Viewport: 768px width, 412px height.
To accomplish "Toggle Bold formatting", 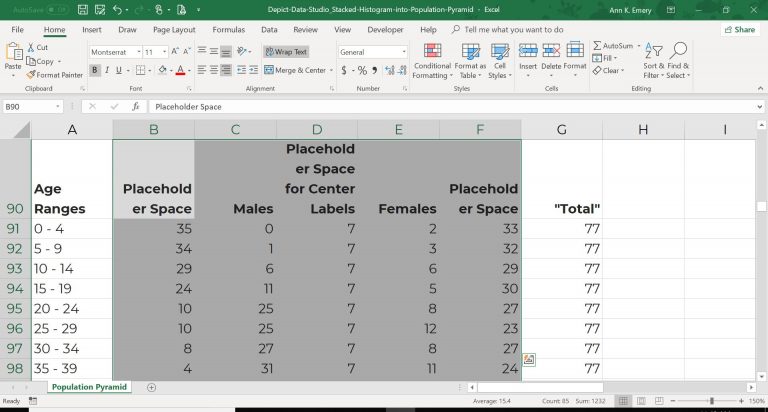I will pos(95,71).
